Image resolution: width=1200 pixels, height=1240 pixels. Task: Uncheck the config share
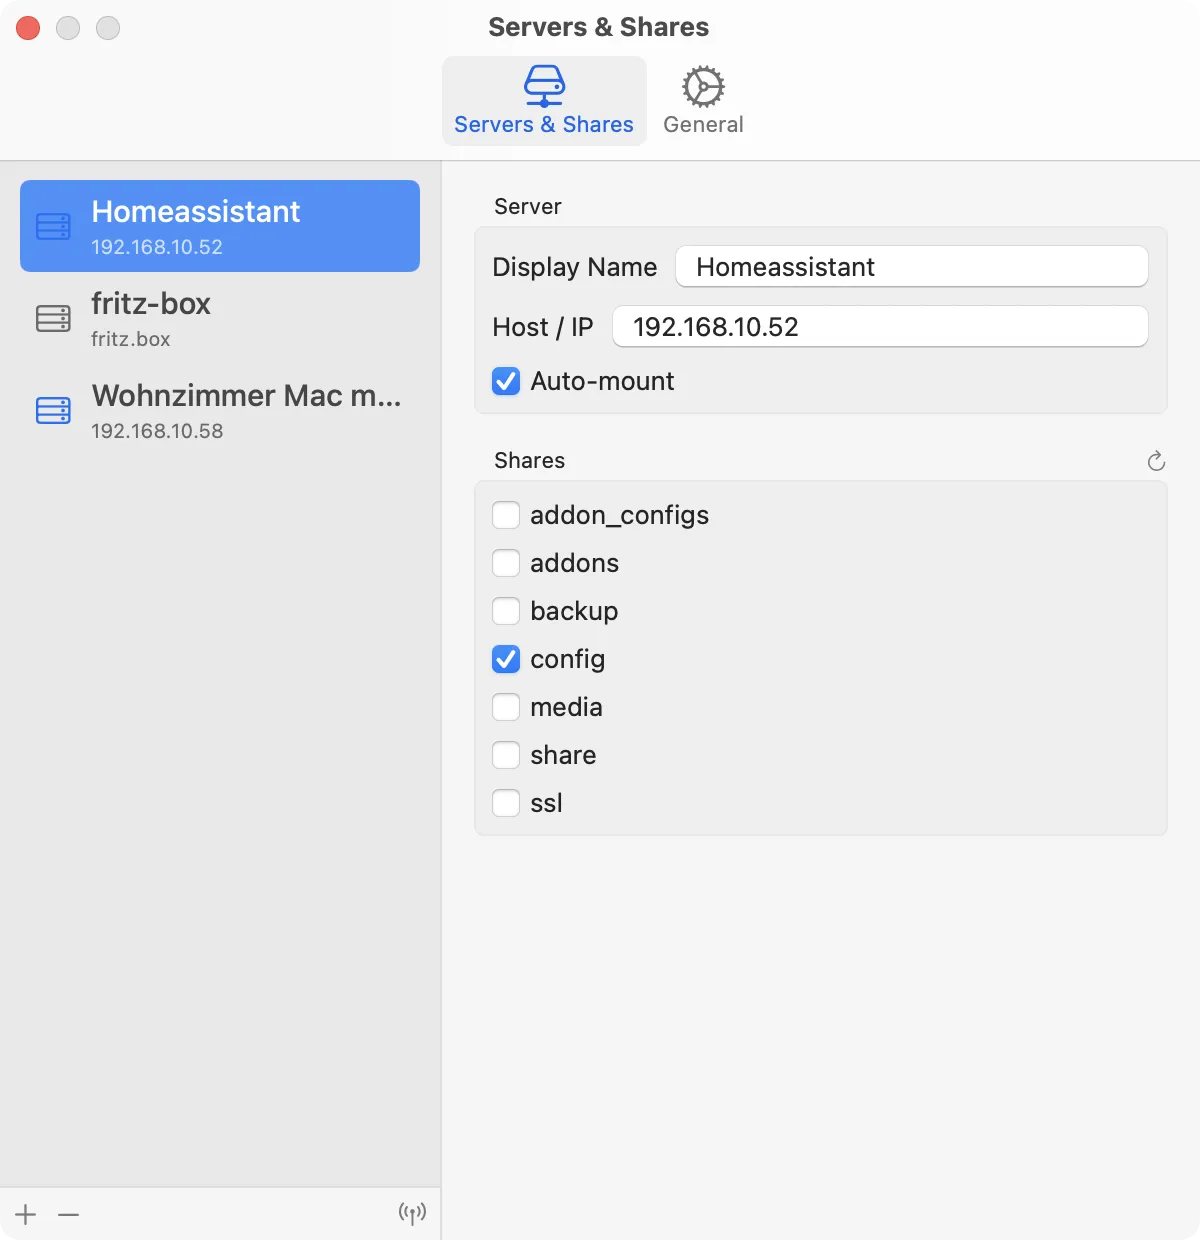[x=506, y=659]
